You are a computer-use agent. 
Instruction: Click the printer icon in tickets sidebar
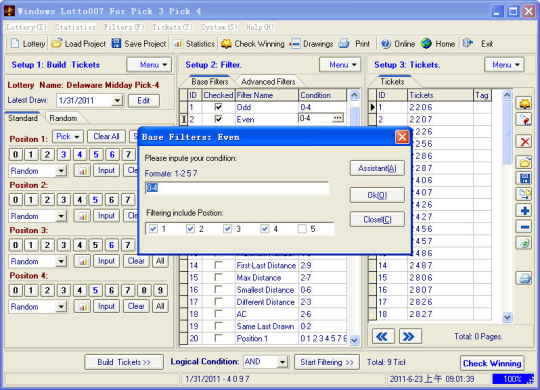point(525,278)
